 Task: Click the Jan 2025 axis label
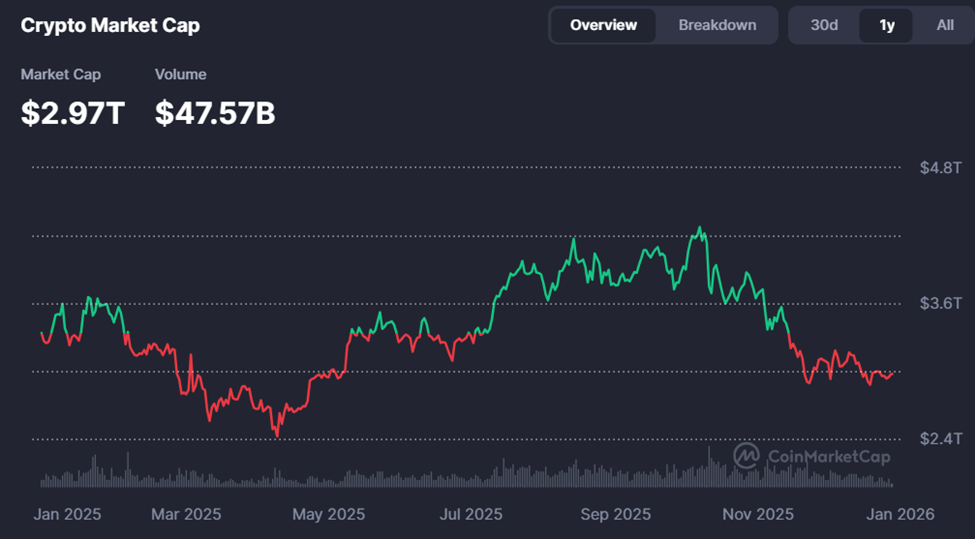[x=67, y=514]
